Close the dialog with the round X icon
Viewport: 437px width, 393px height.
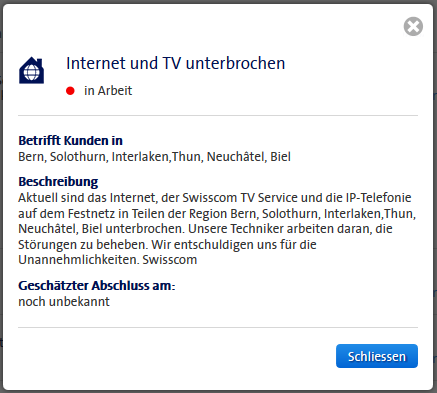click(x=413, y=26)
